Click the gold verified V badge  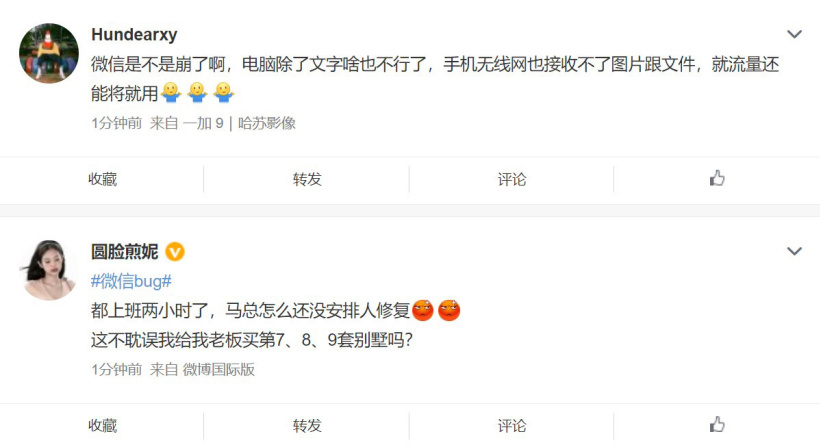point(175,252)
